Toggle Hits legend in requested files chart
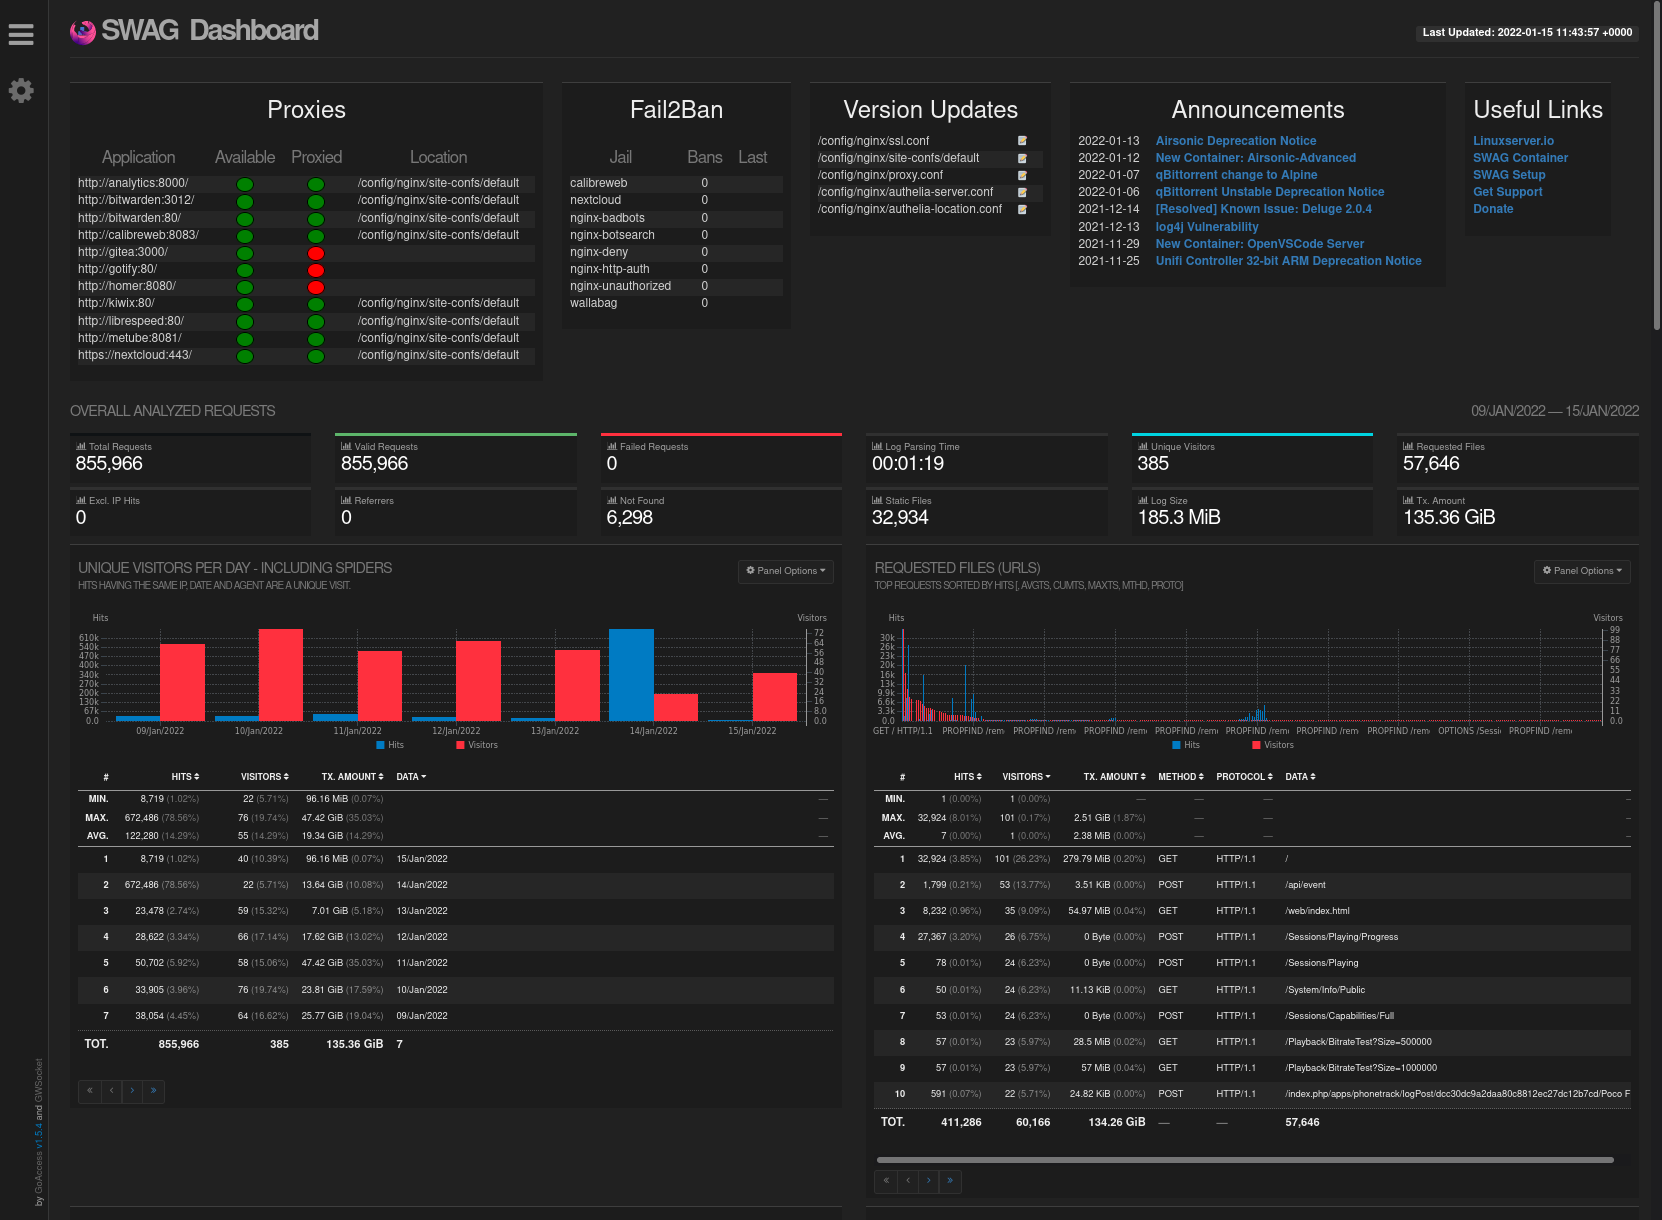Viewport: 1662px width, 1220px height. click(1186, 745)
